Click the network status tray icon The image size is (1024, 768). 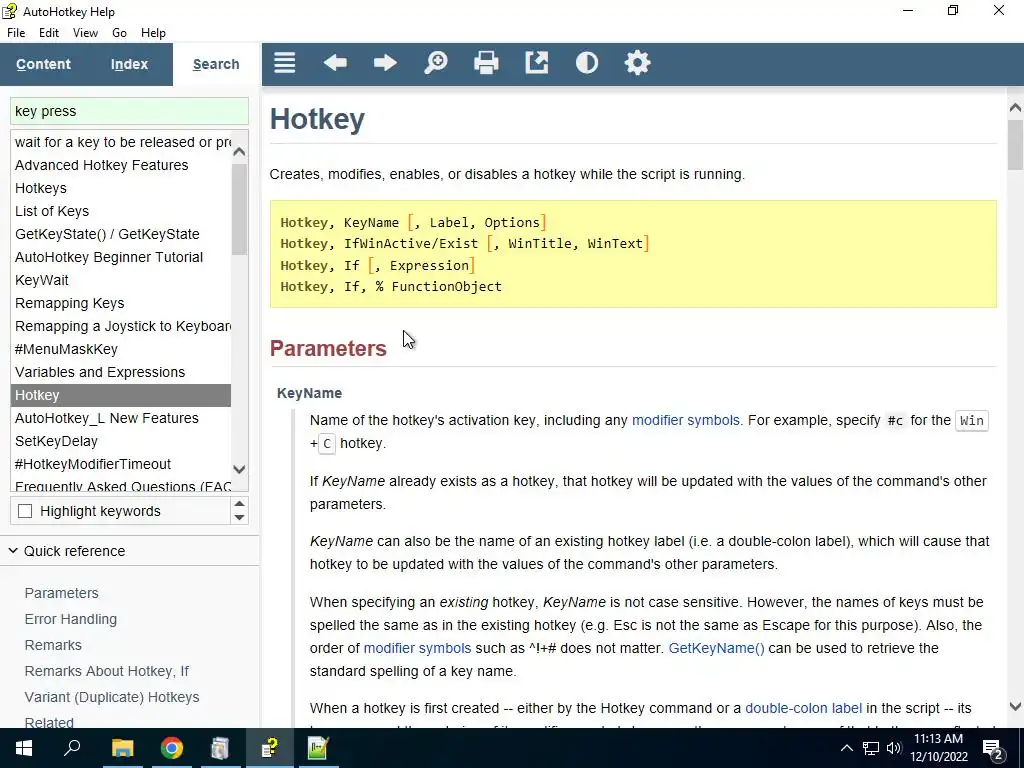click(x=871, y=748)
